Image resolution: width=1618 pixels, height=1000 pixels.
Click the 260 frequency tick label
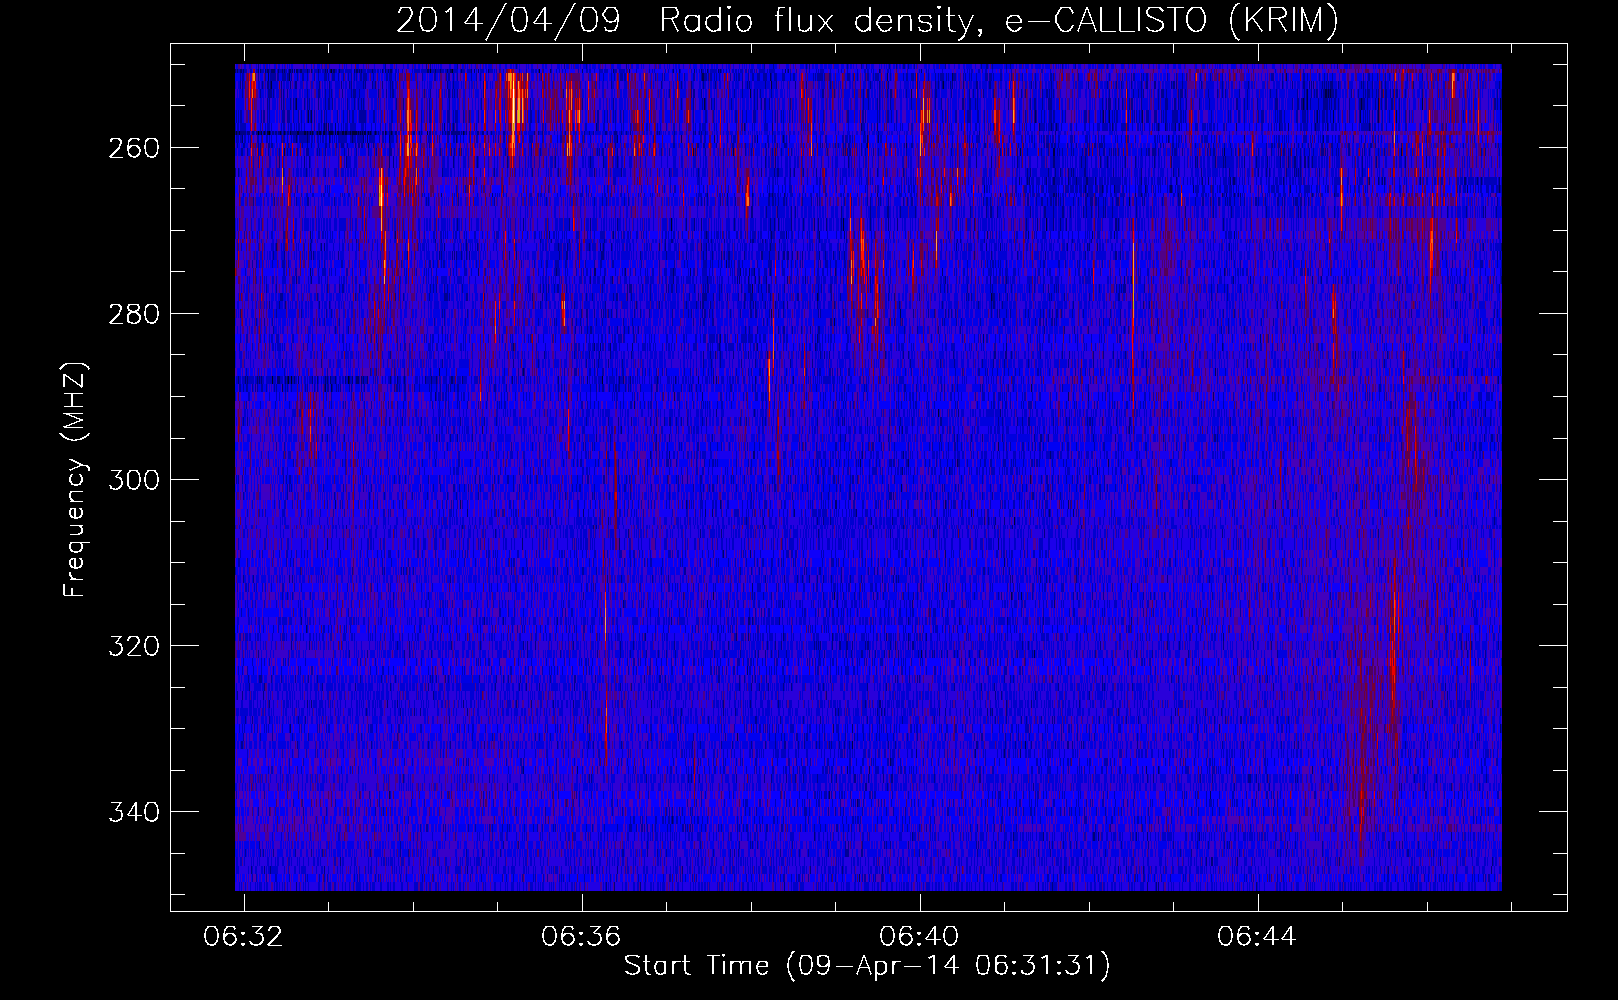[132, 148]
